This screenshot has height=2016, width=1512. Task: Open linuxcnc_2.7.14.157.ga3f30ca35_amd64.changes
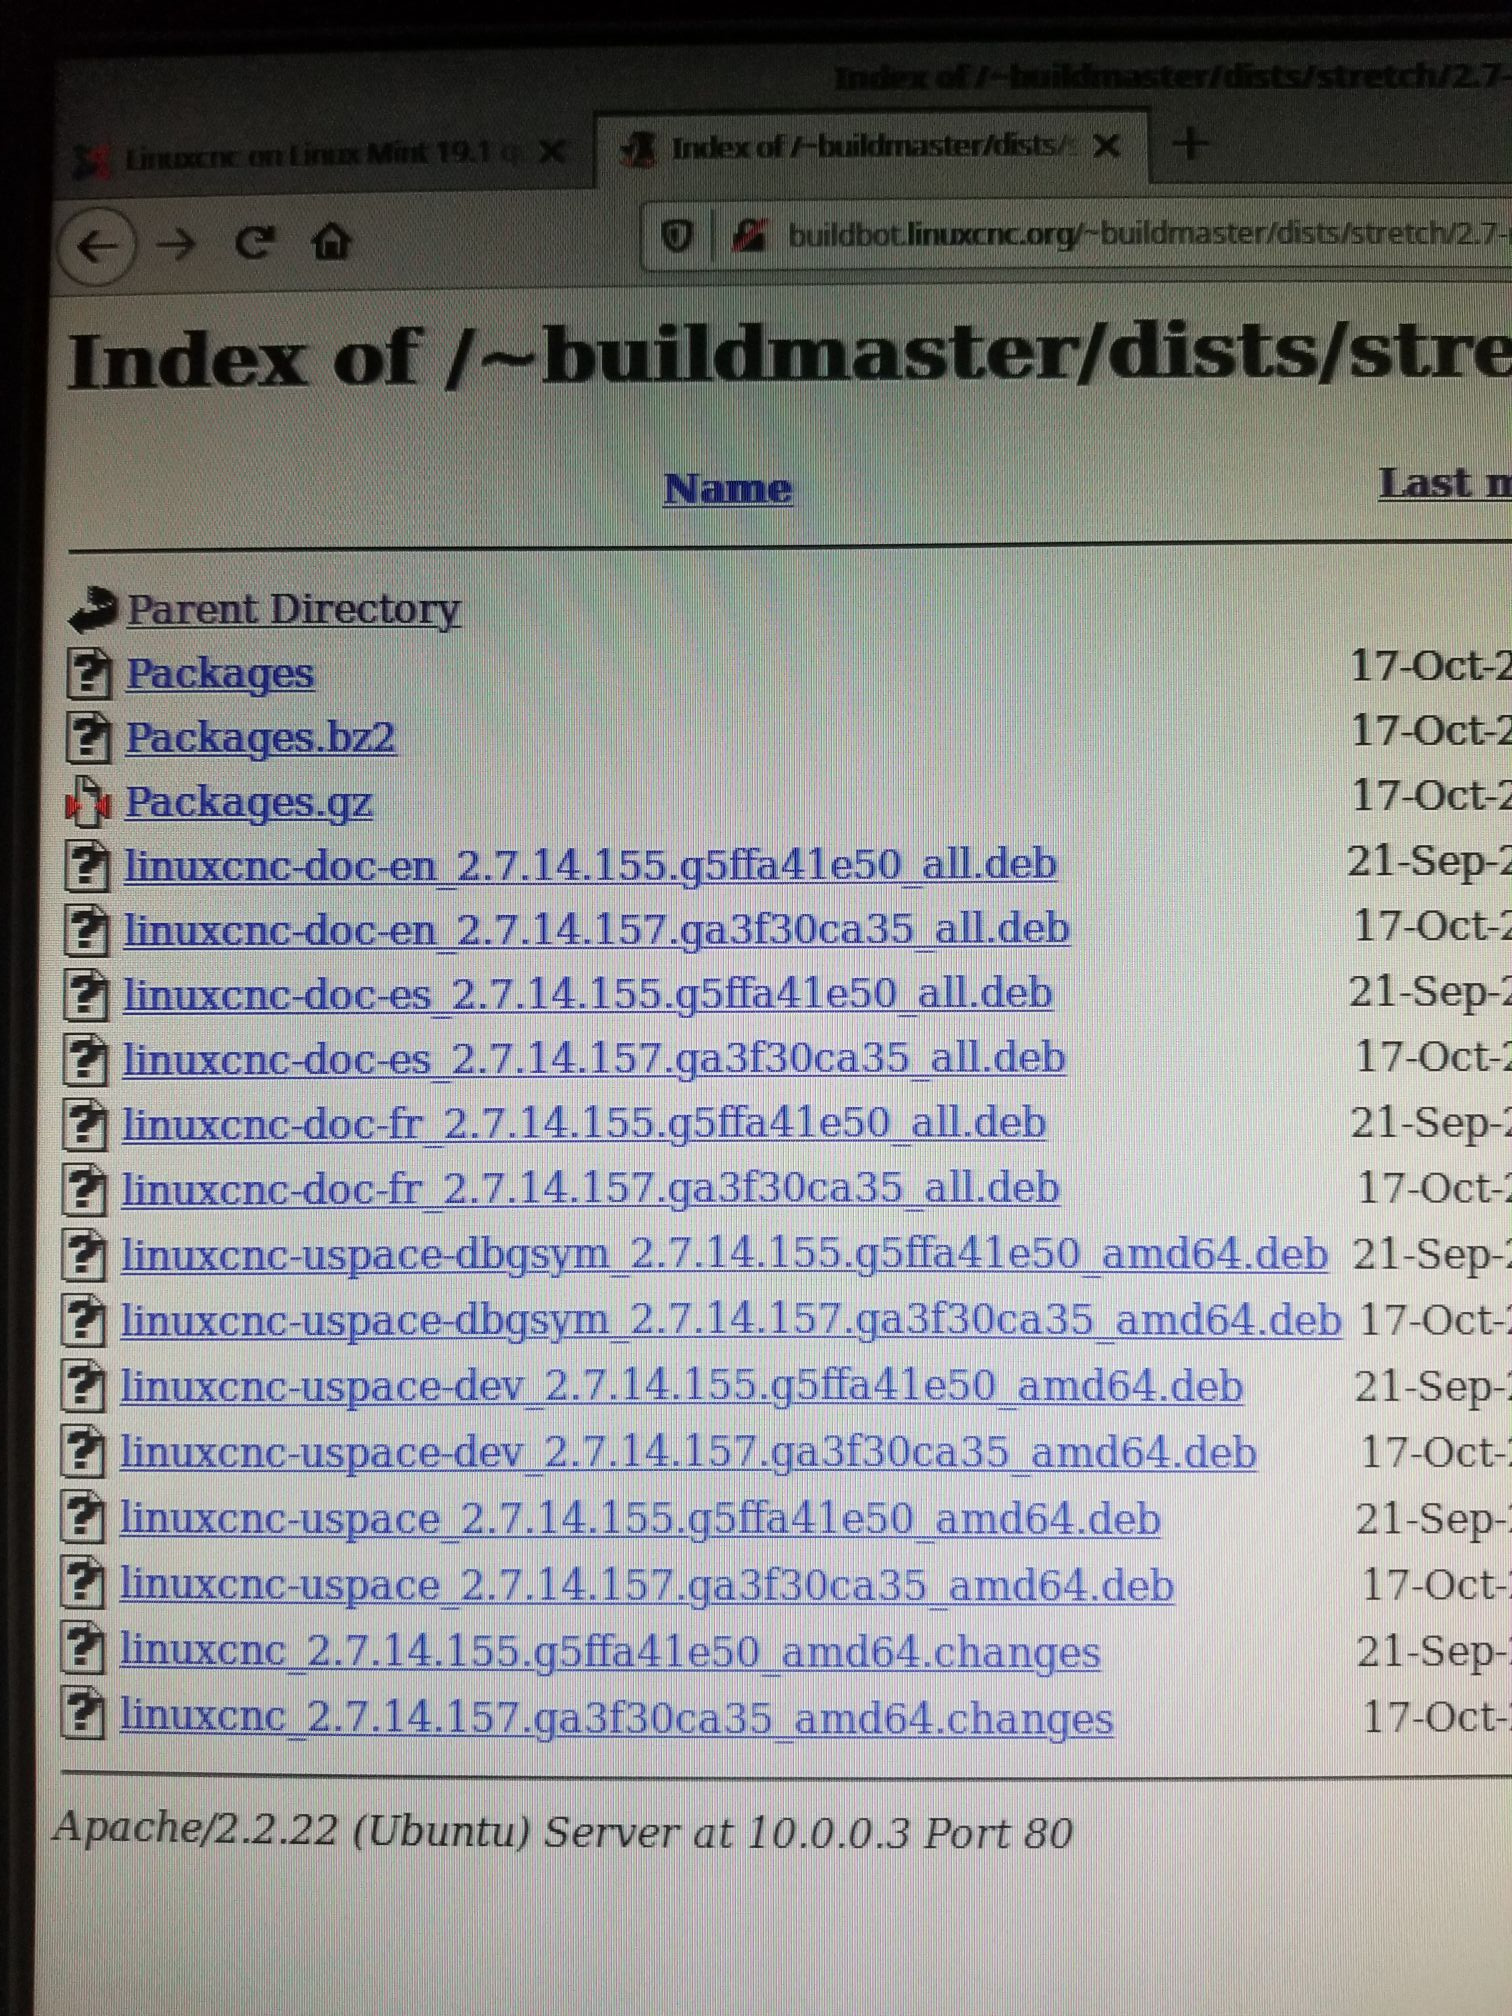[616, 1718]
